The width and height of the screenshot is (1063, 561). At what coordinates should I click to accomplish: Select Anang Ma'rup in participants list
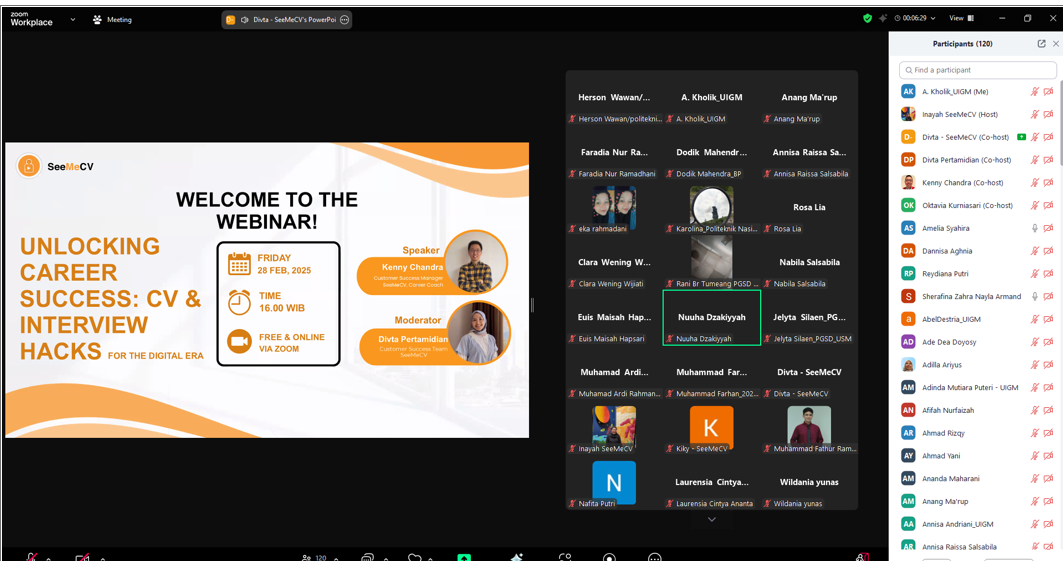click(976, 501)
